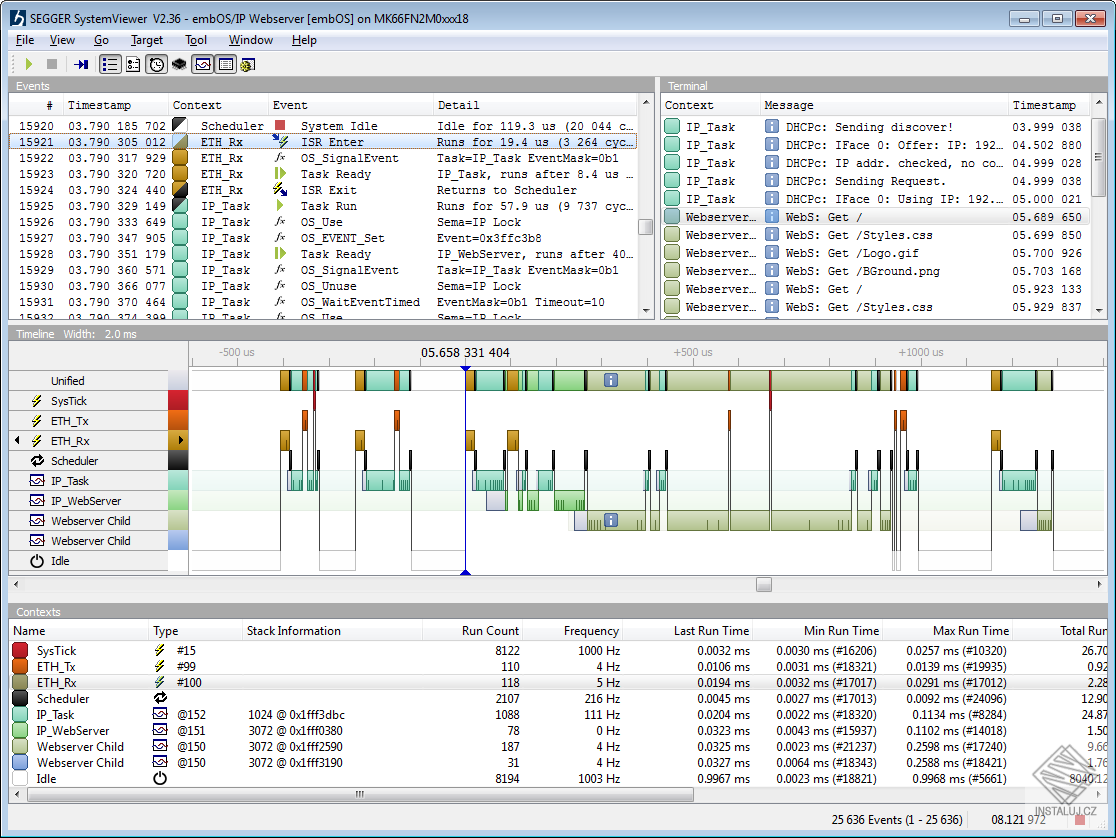Sort contexts by Run Count column header

pyautogui.click(x=490, y=631)
